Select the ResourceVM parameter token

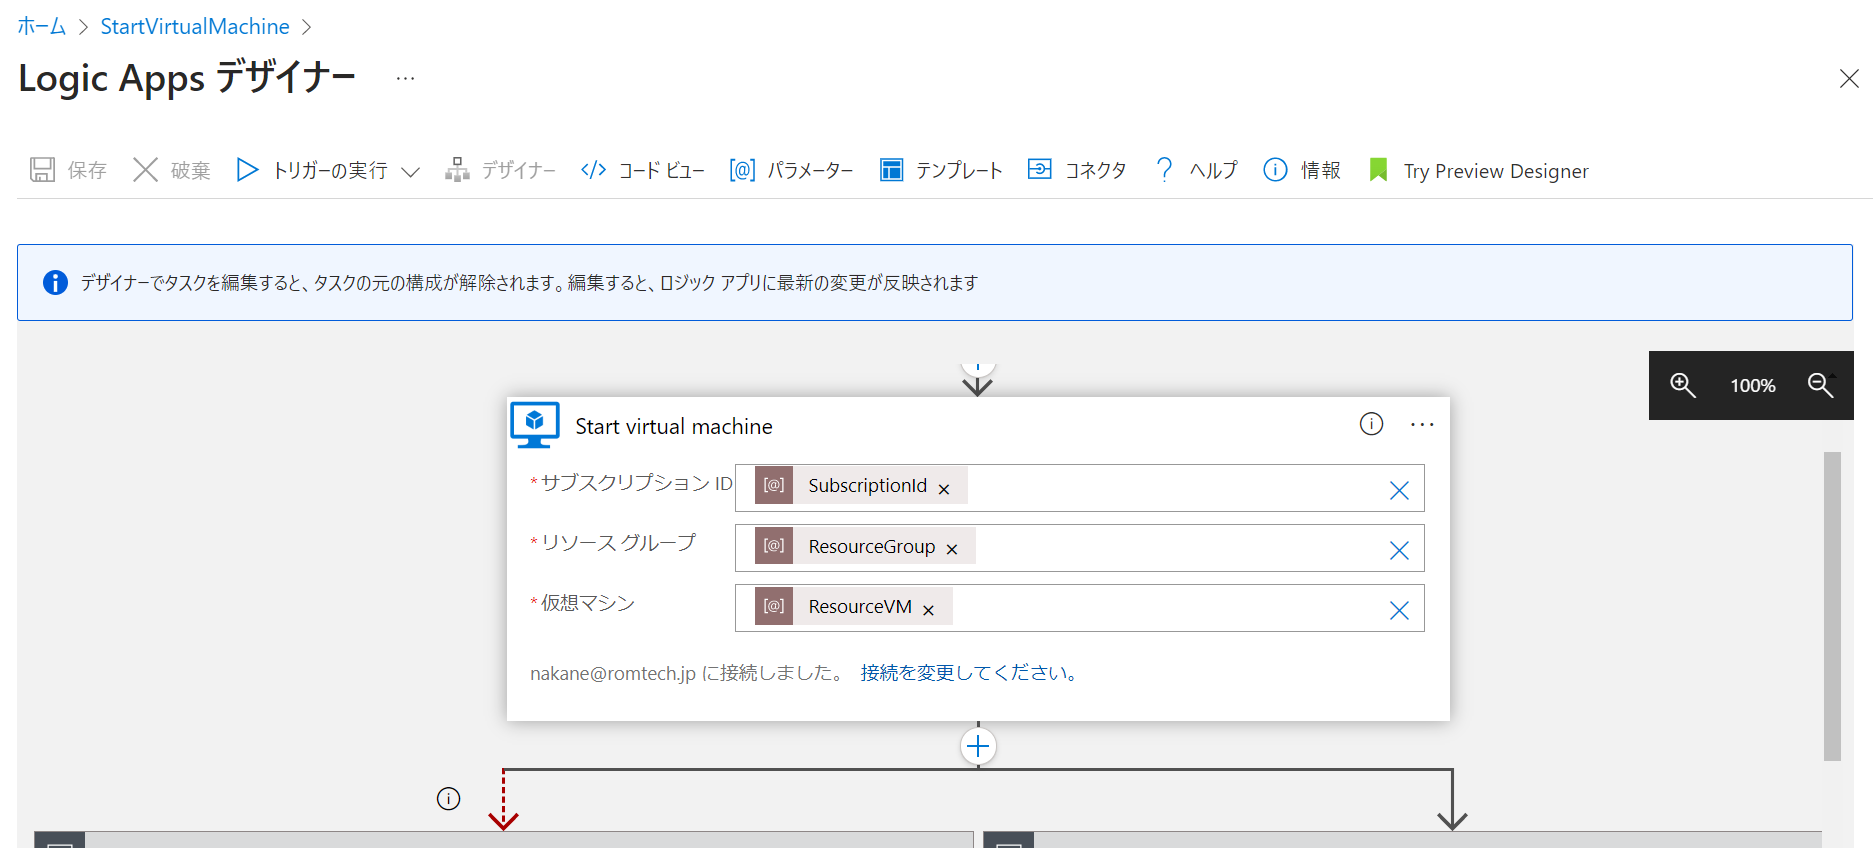[x=853, y=606]
